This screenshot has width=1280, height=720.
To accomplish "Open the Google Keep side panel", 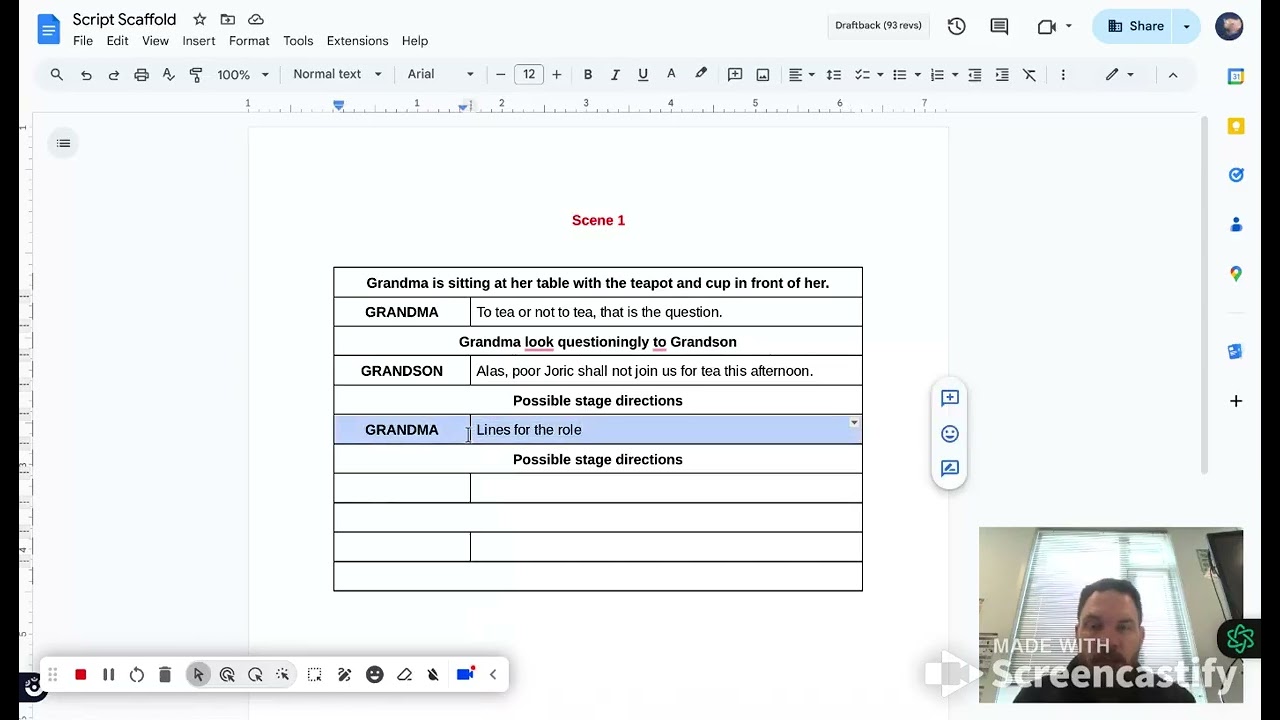I will pyautogui.click(x=1236, y=126).
